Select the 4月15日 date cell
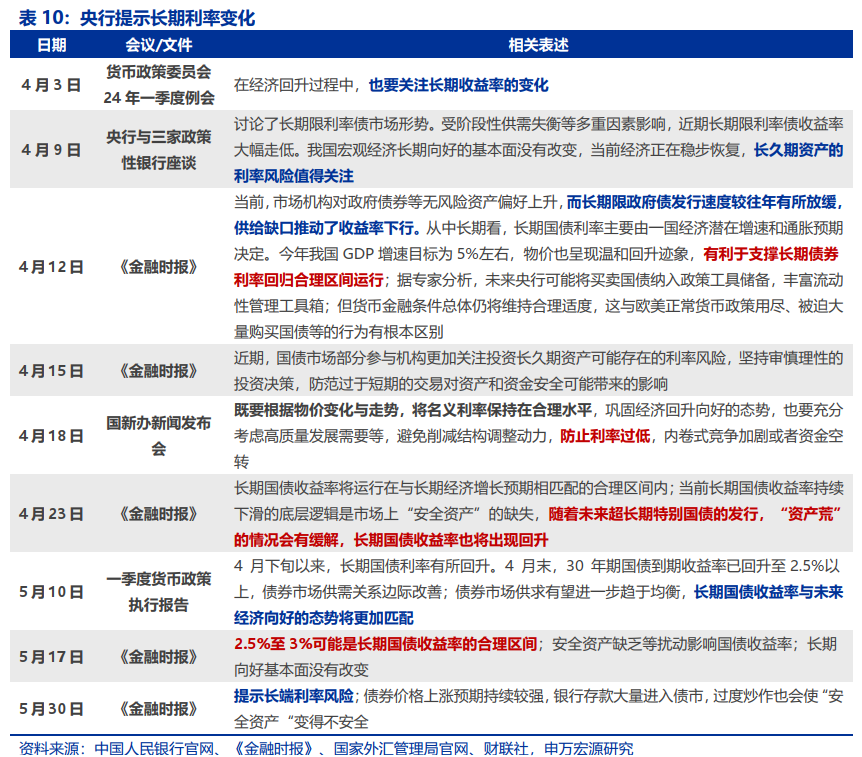The width and height of the screenshot is (862, 757). pyautogui.click(x=51, y=371)
